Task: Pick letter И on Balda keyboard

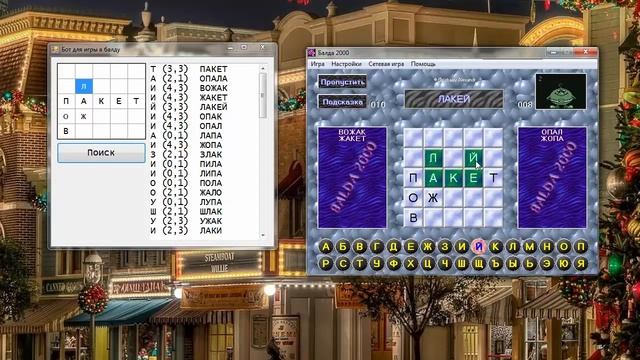Action: tap(462, 247)
